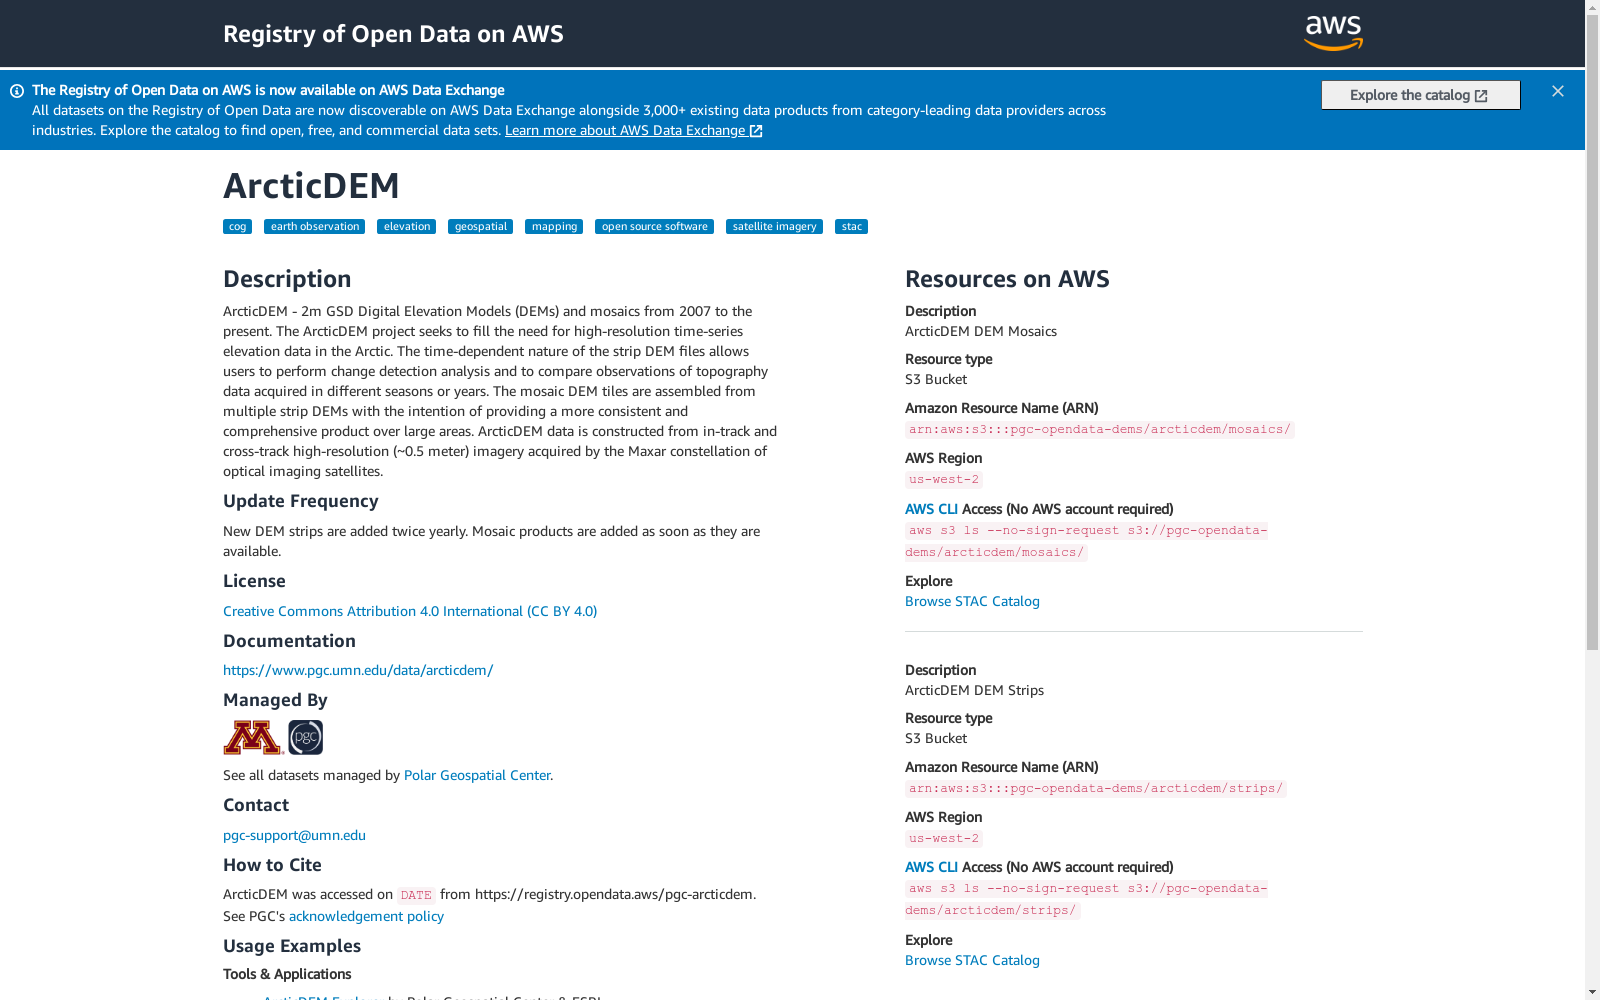Open Browse STAC Catalog for DEM Mosaics
1600x1000 pixels.
(972, 602)
